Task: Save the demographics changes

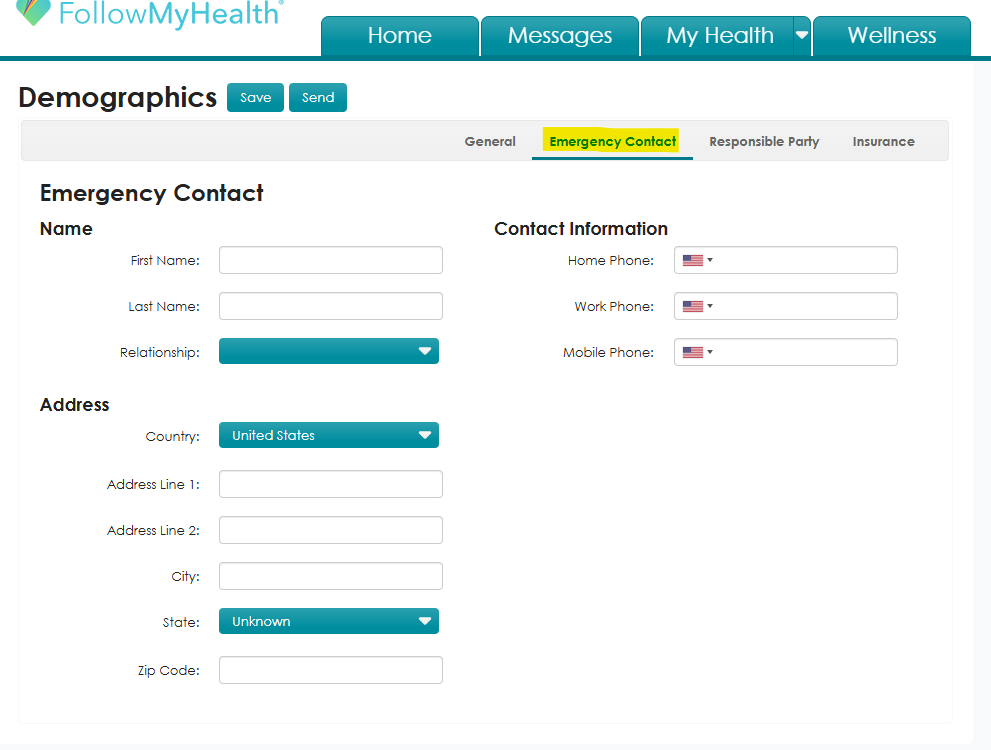Action: point(255,97)
